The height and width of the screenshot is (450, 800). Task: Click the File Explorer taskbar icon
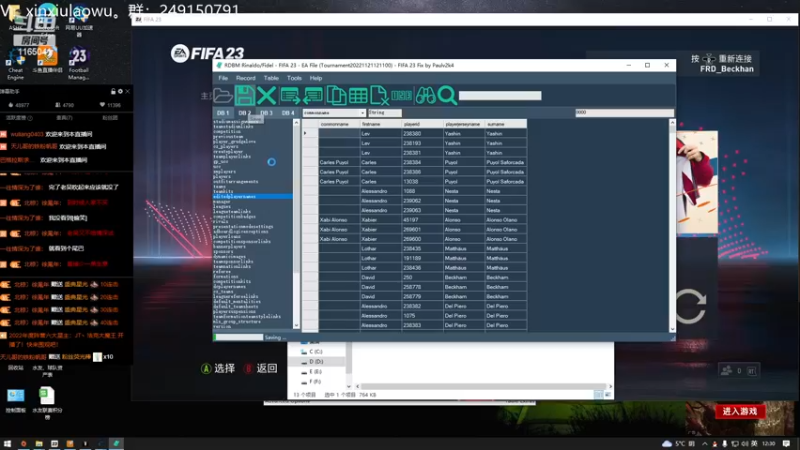(x=39, y=443)
